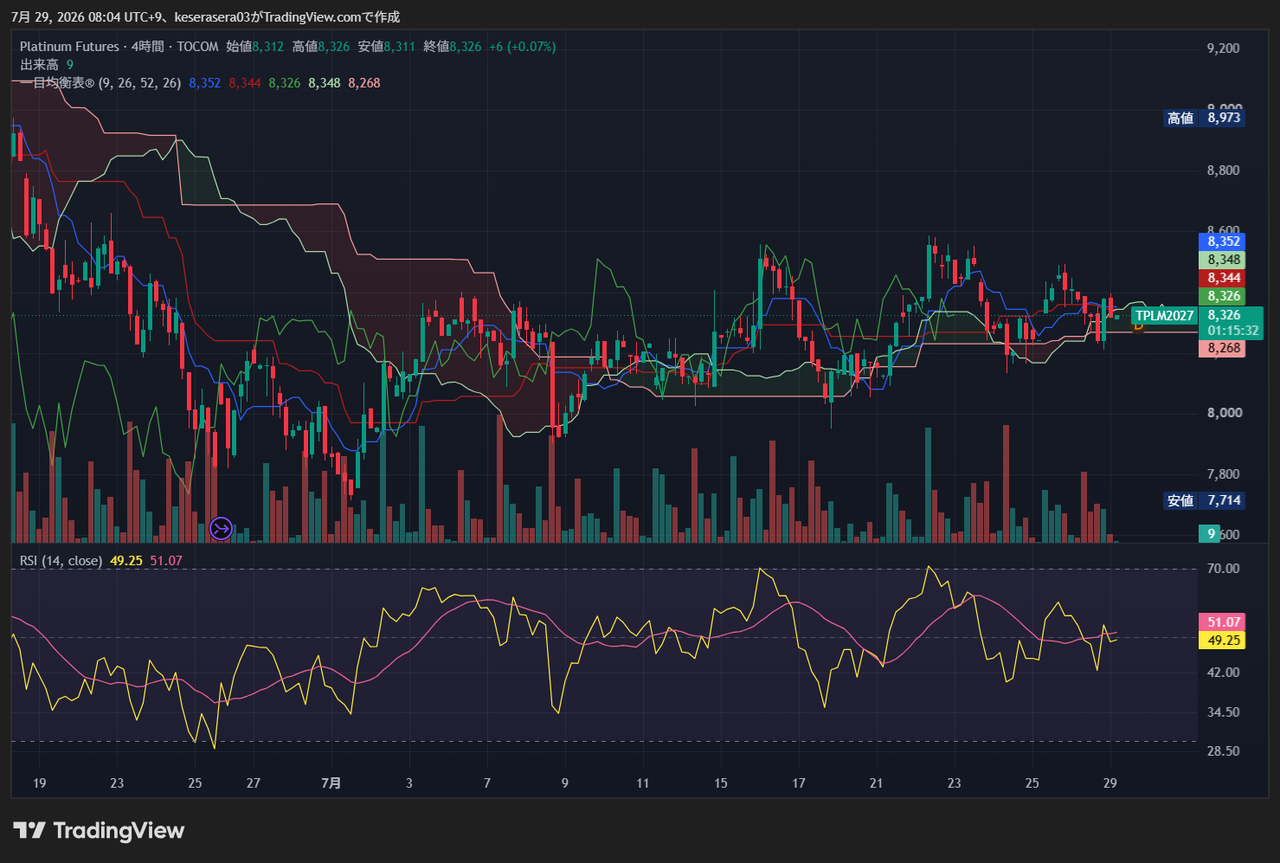Click the pink 51.07 RSI axis tag
Viewport: 1280px width, 863px height.
click(1221, 622)
